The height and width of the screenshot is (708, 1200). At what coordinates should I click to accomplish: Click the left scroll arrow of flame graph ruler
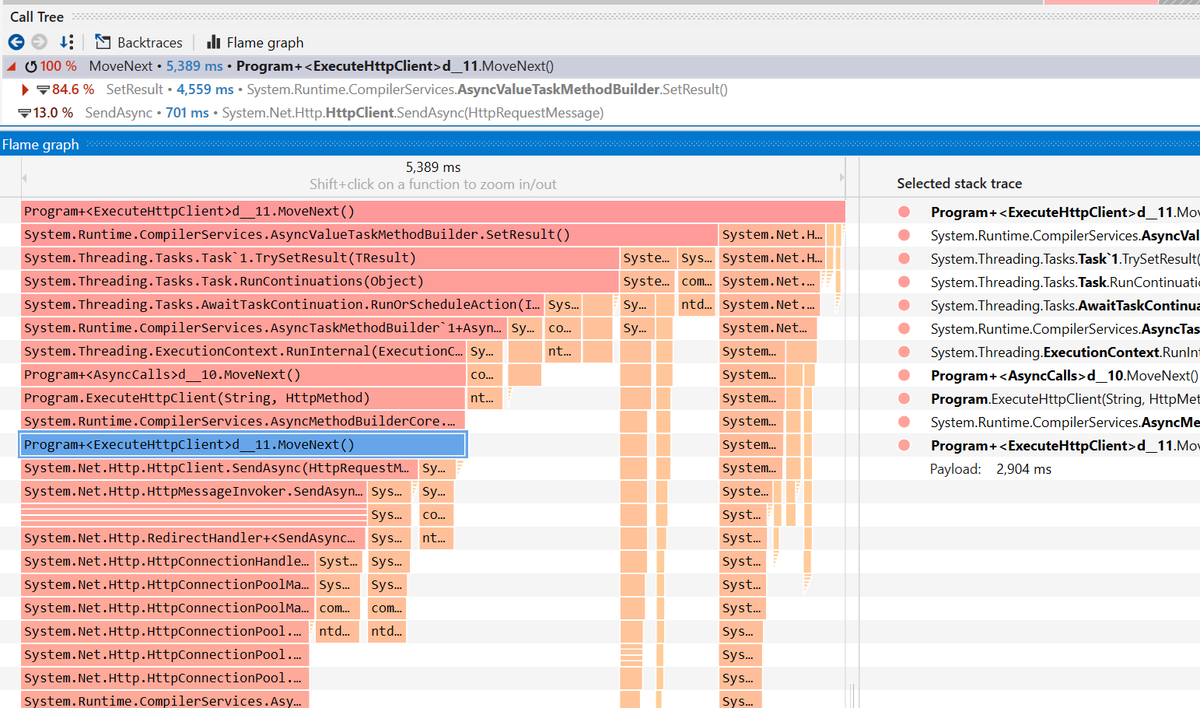coord(26,178)
